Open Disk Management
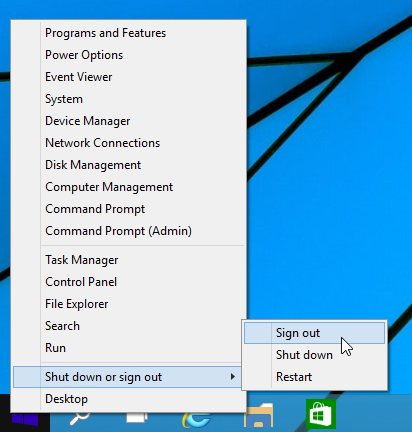This screenshot has height=432, width=412. pos(129,165)
